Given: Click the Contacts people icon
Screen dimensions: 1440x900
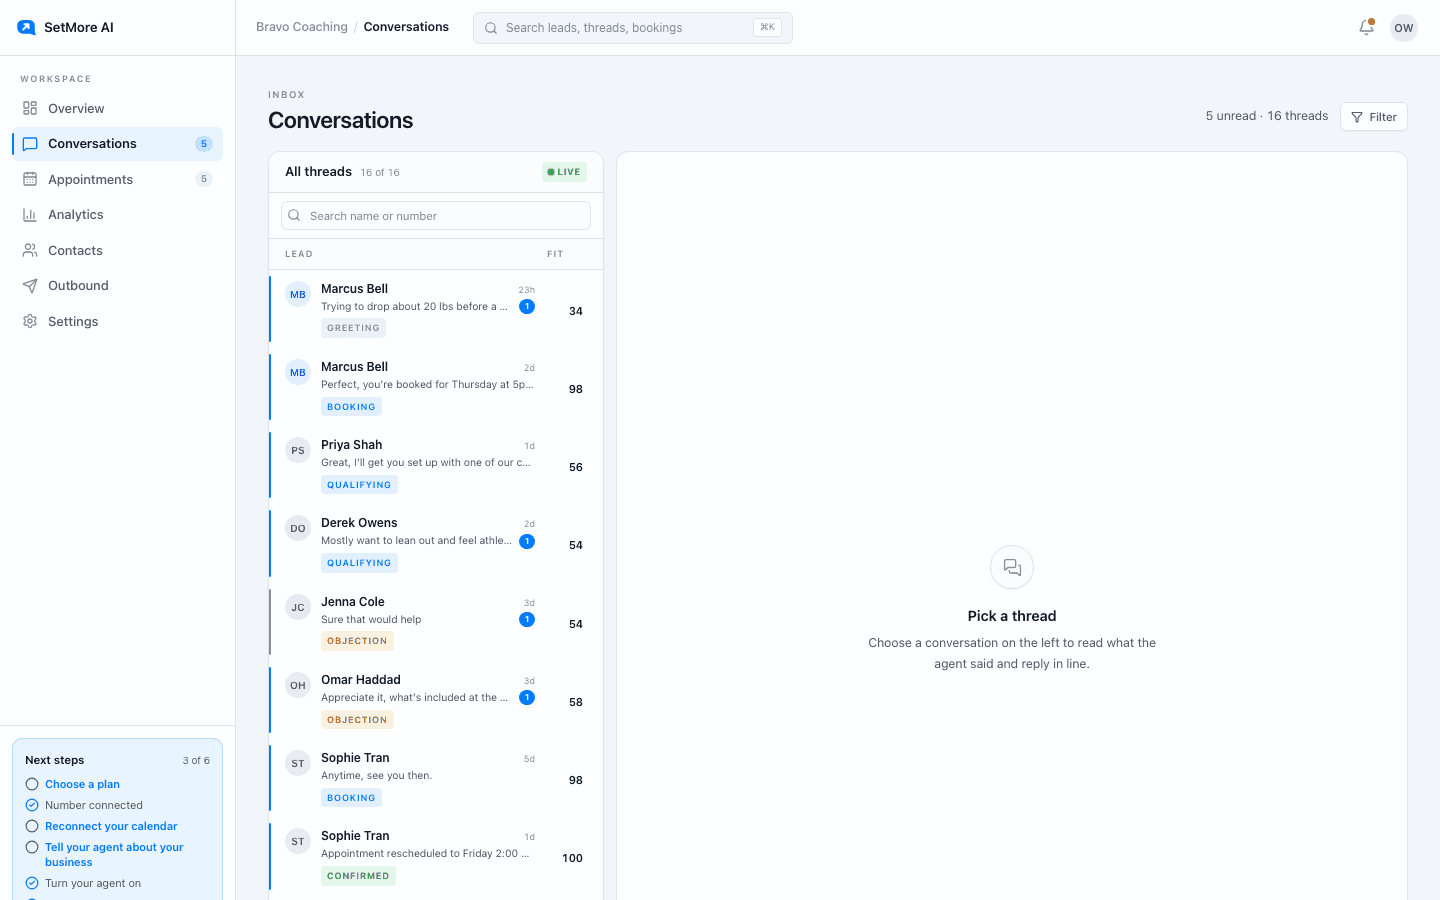Looking at the screenshot, I should 30,250.
